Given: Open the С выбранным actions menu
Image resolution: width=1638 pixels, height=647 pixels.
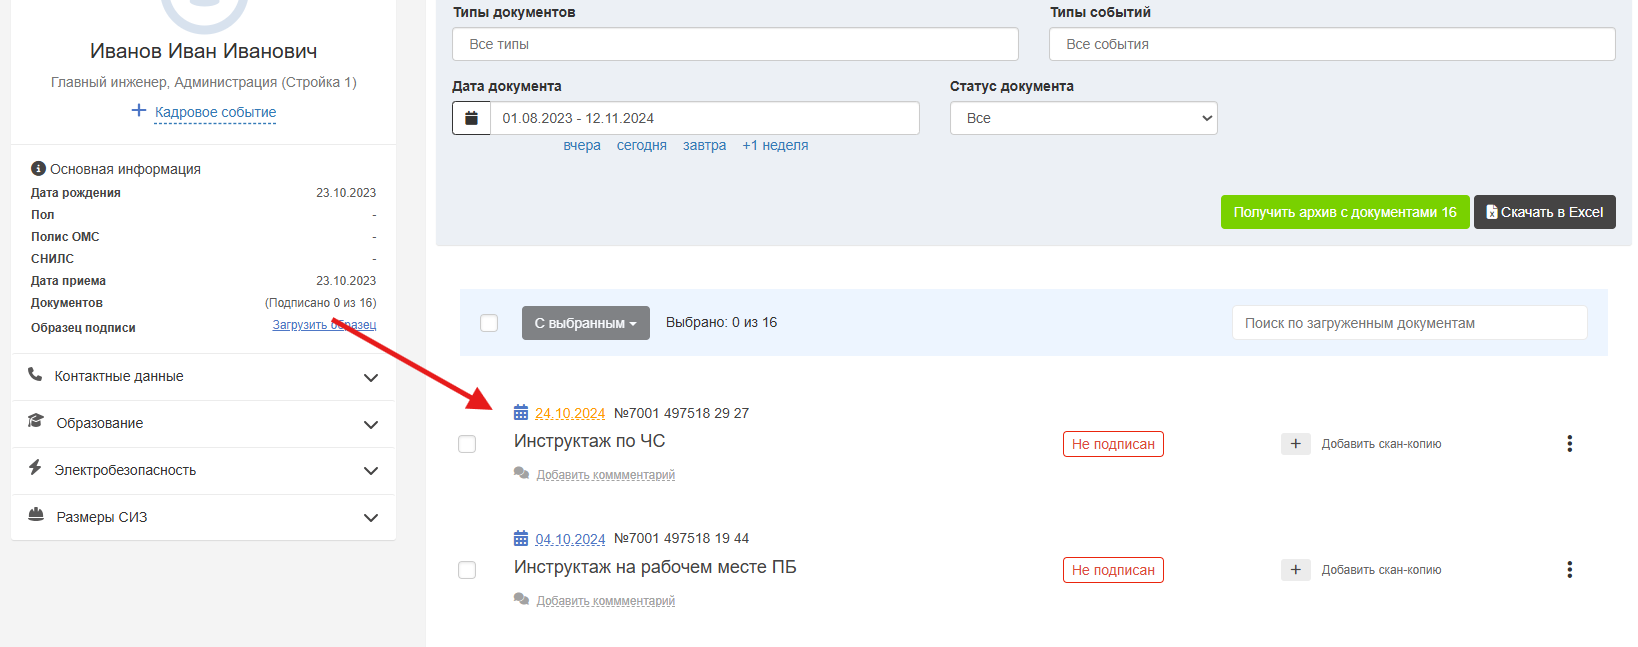Looking at the screenshot, I should click(586, 323).
